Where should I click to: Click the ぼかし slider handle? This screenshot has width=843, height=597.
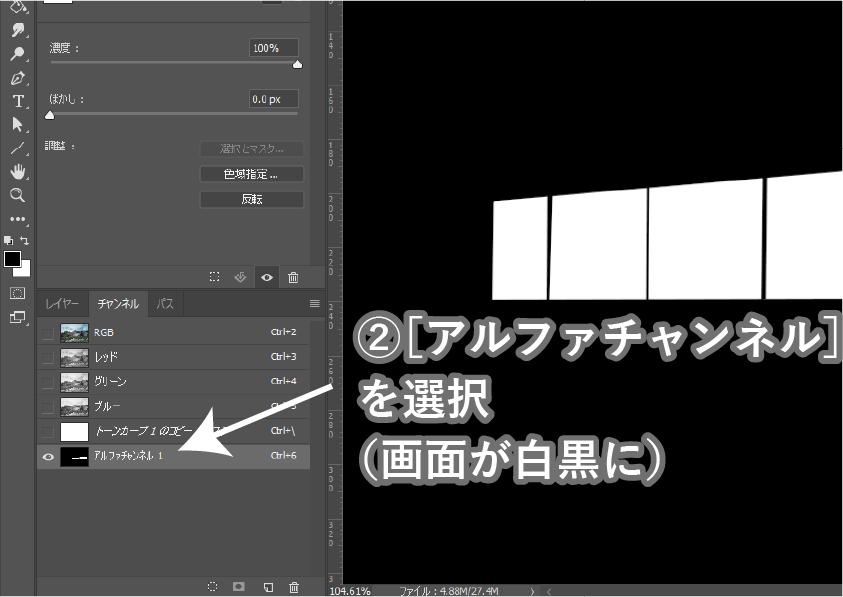click(49, 115)
